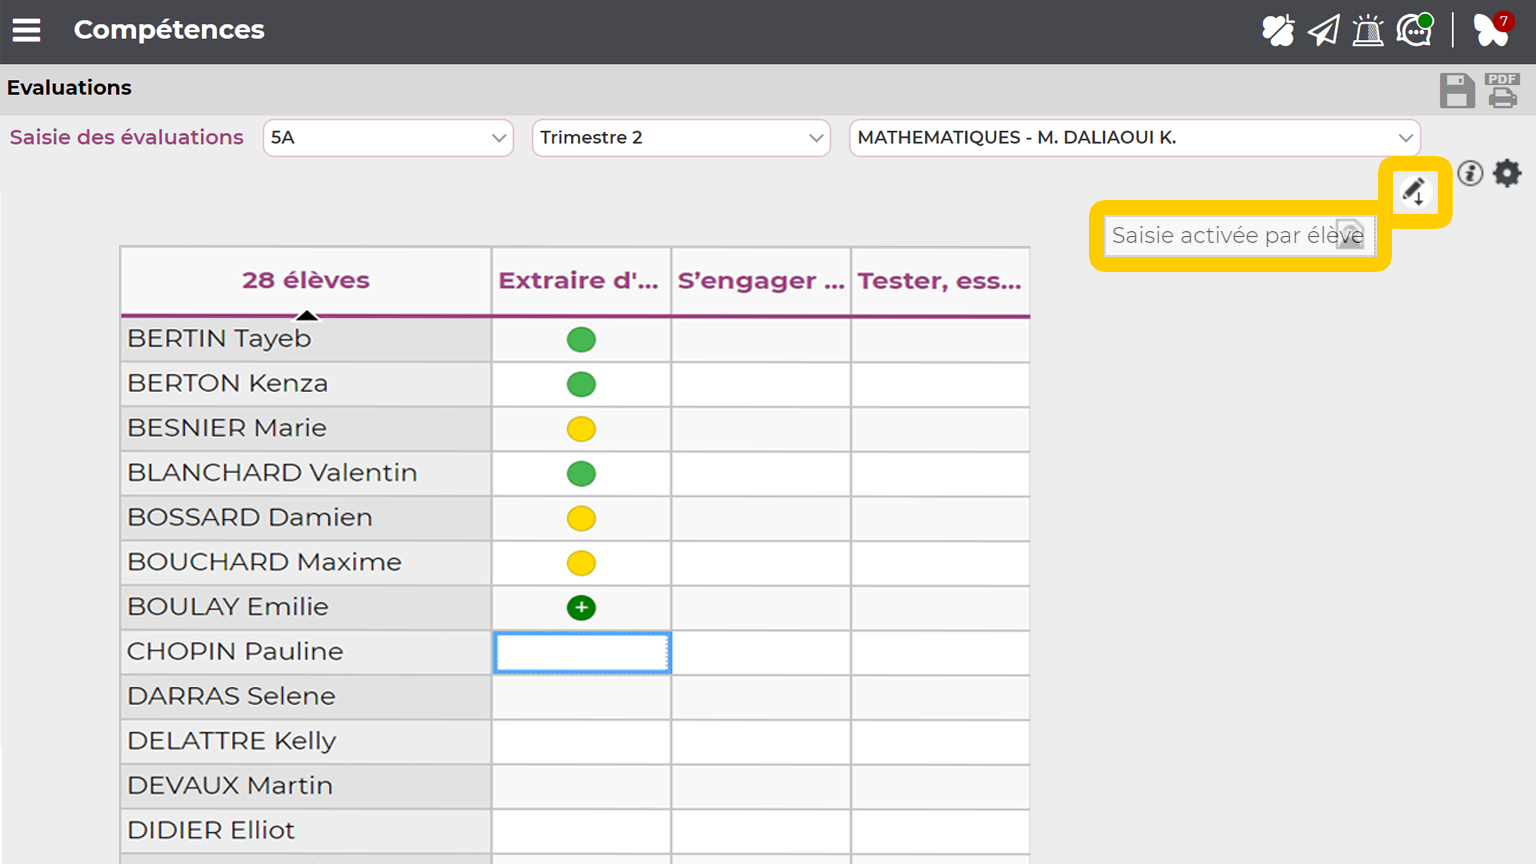Save evaluations with the floppy disk icon
The width and height of the screenshot is (1536, 864).
[1457, 90]
